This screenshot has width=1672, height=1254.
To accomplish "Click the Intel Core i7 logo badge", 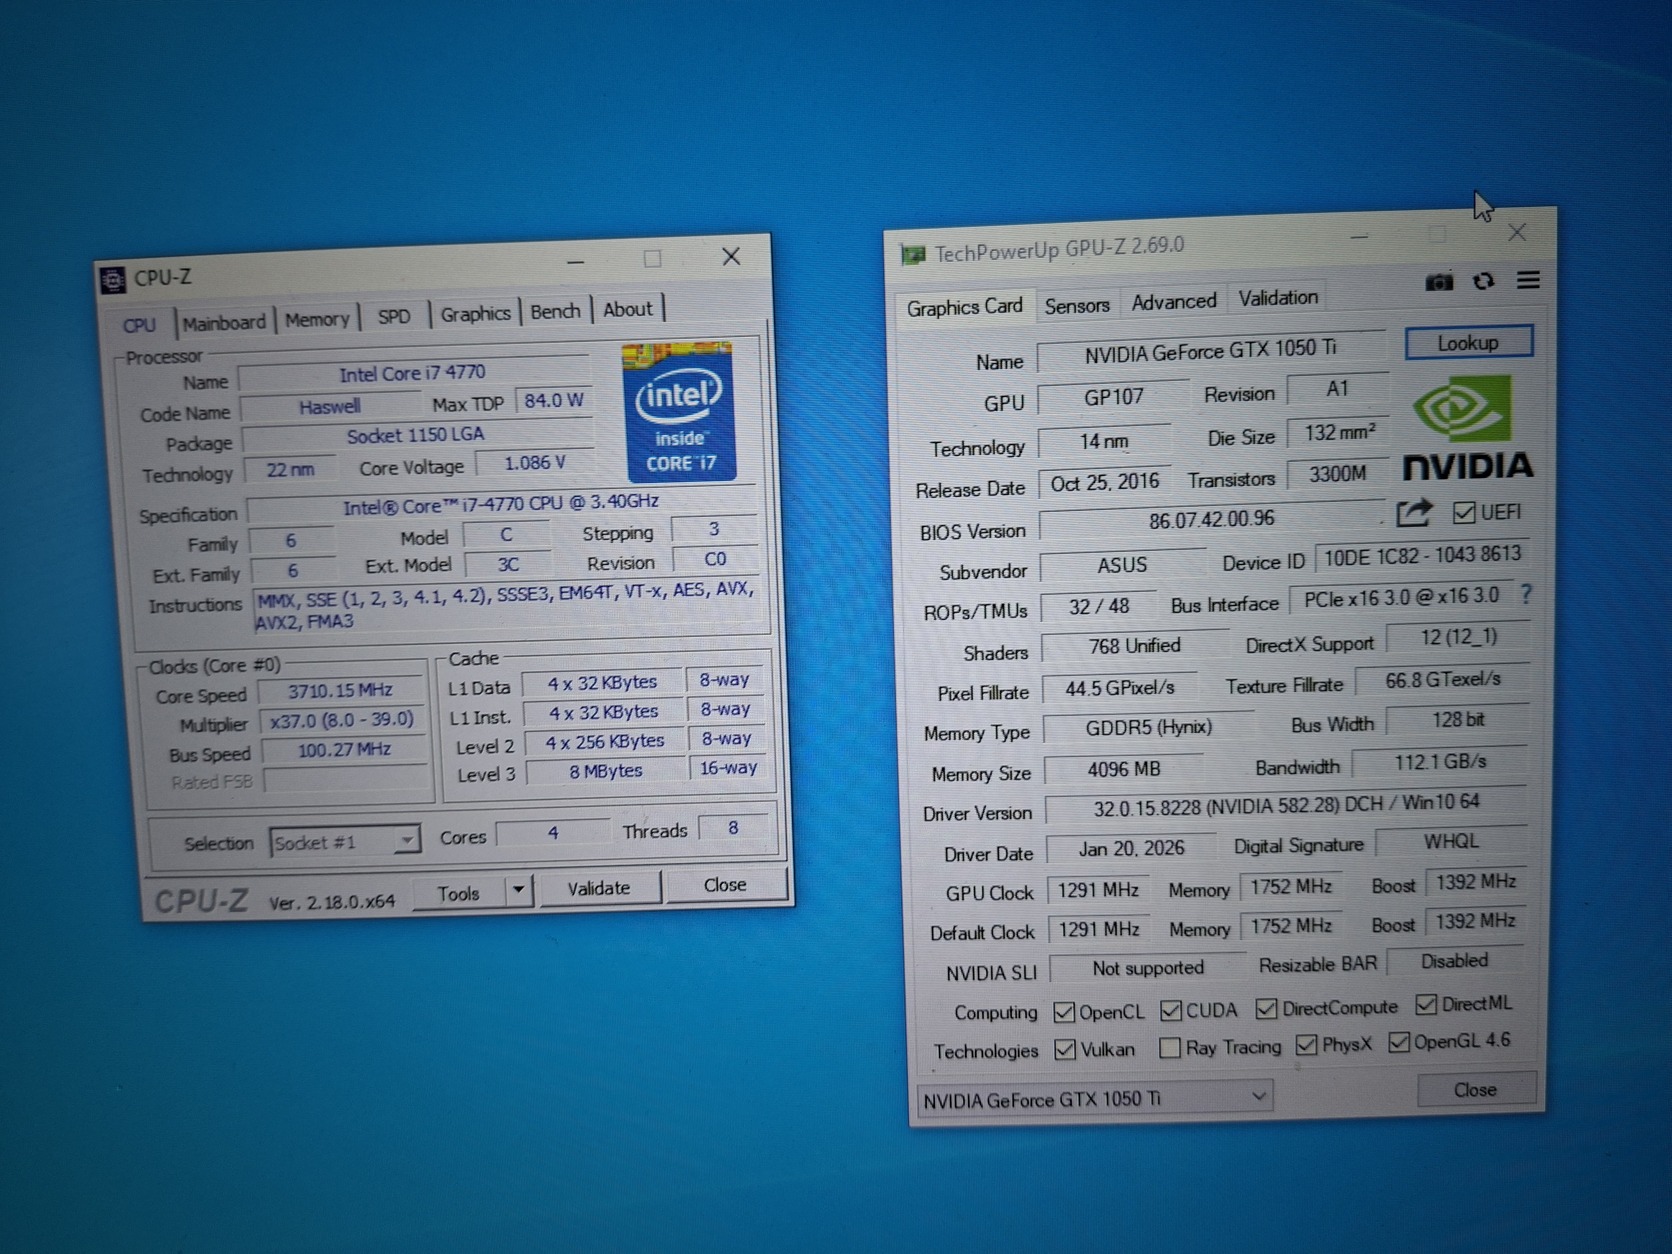I will [x=680, y=411].
